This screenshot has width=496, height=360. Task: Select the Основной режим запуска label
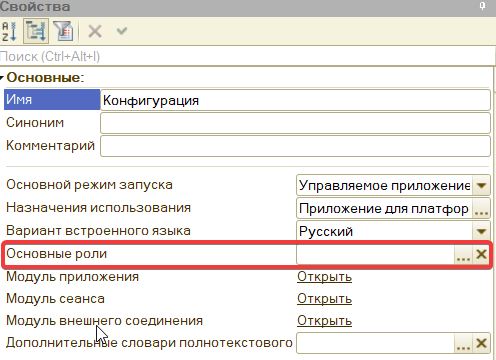point(89,185)
